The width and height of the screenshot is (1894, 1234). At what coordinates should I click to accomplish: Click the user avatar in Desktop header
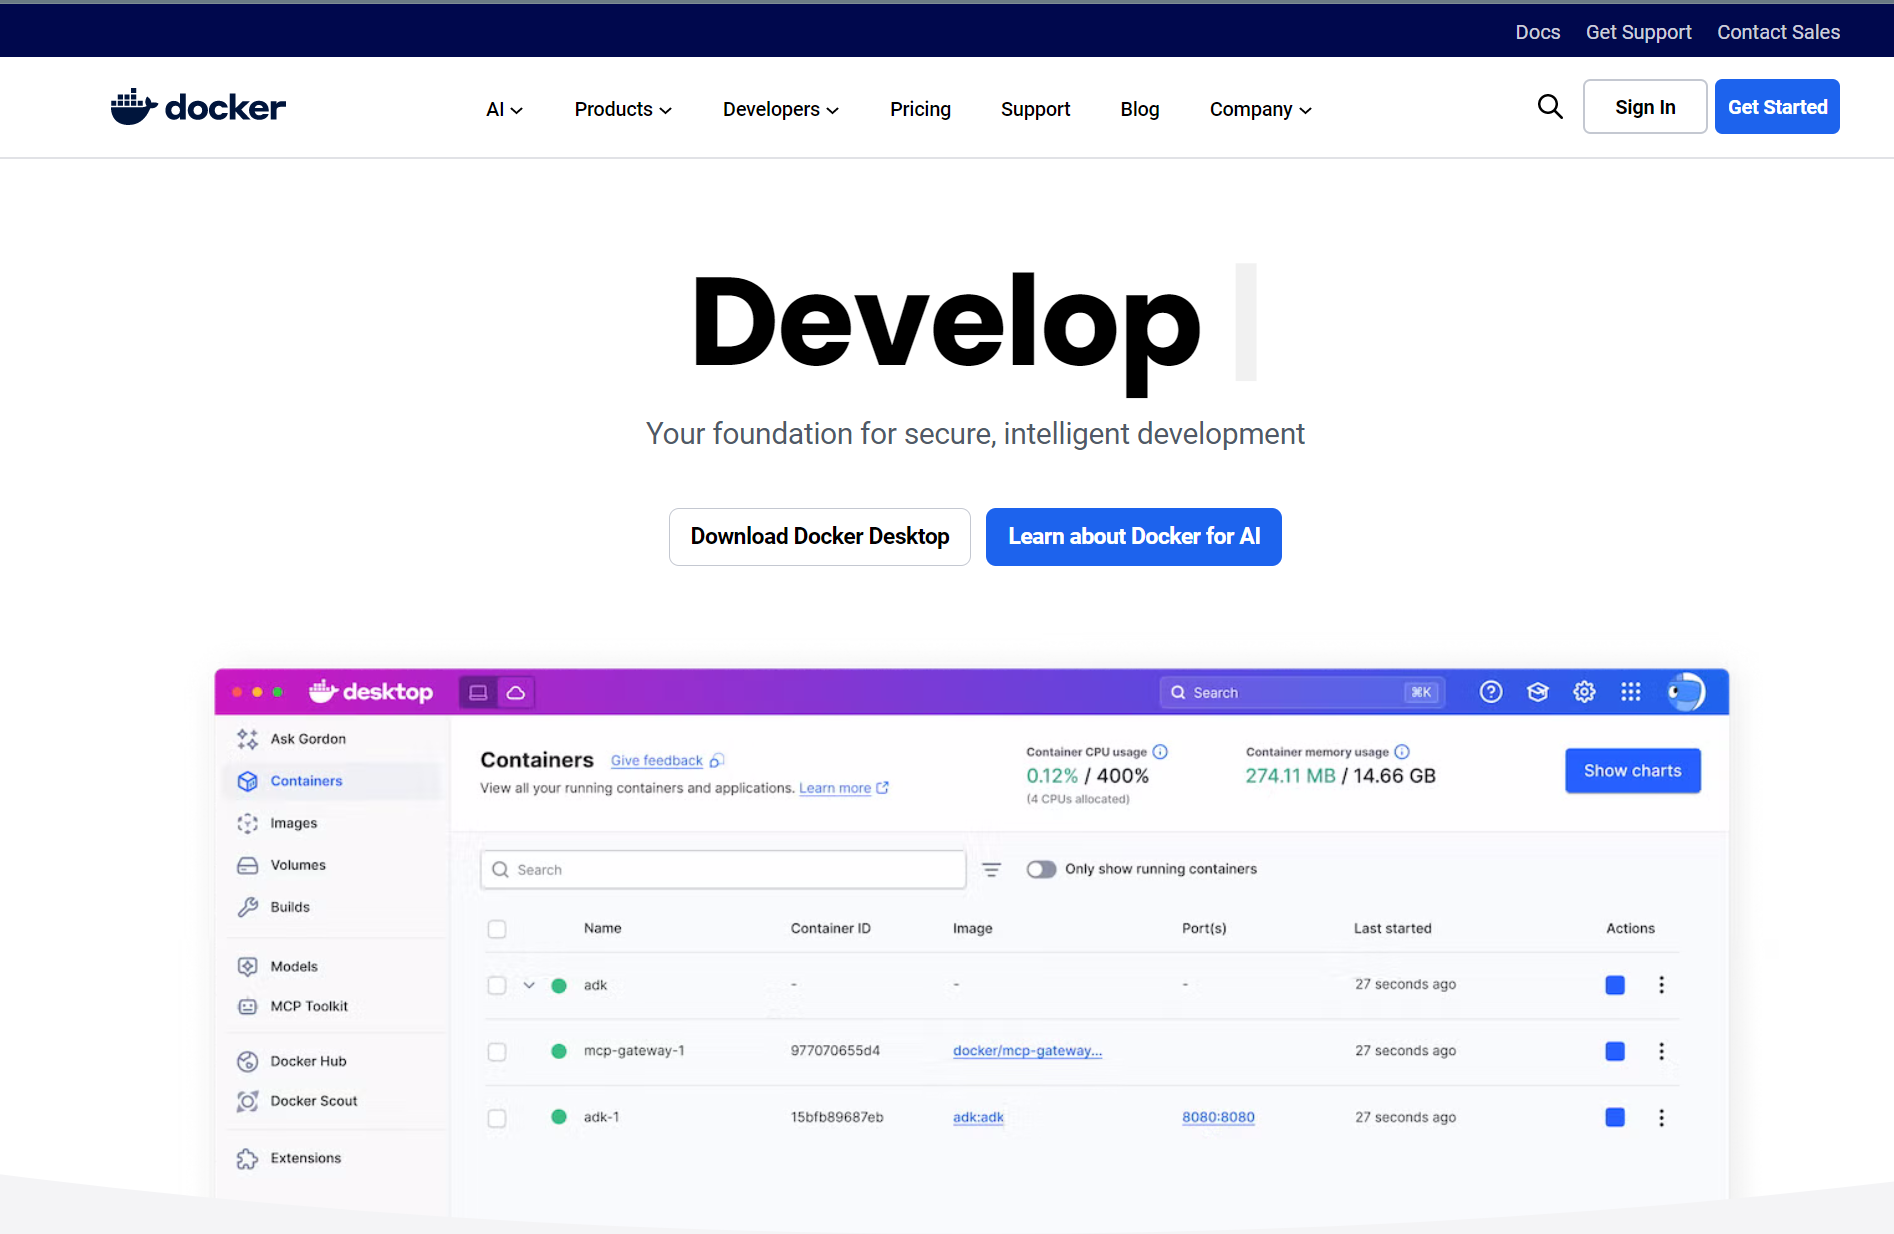1686,692
